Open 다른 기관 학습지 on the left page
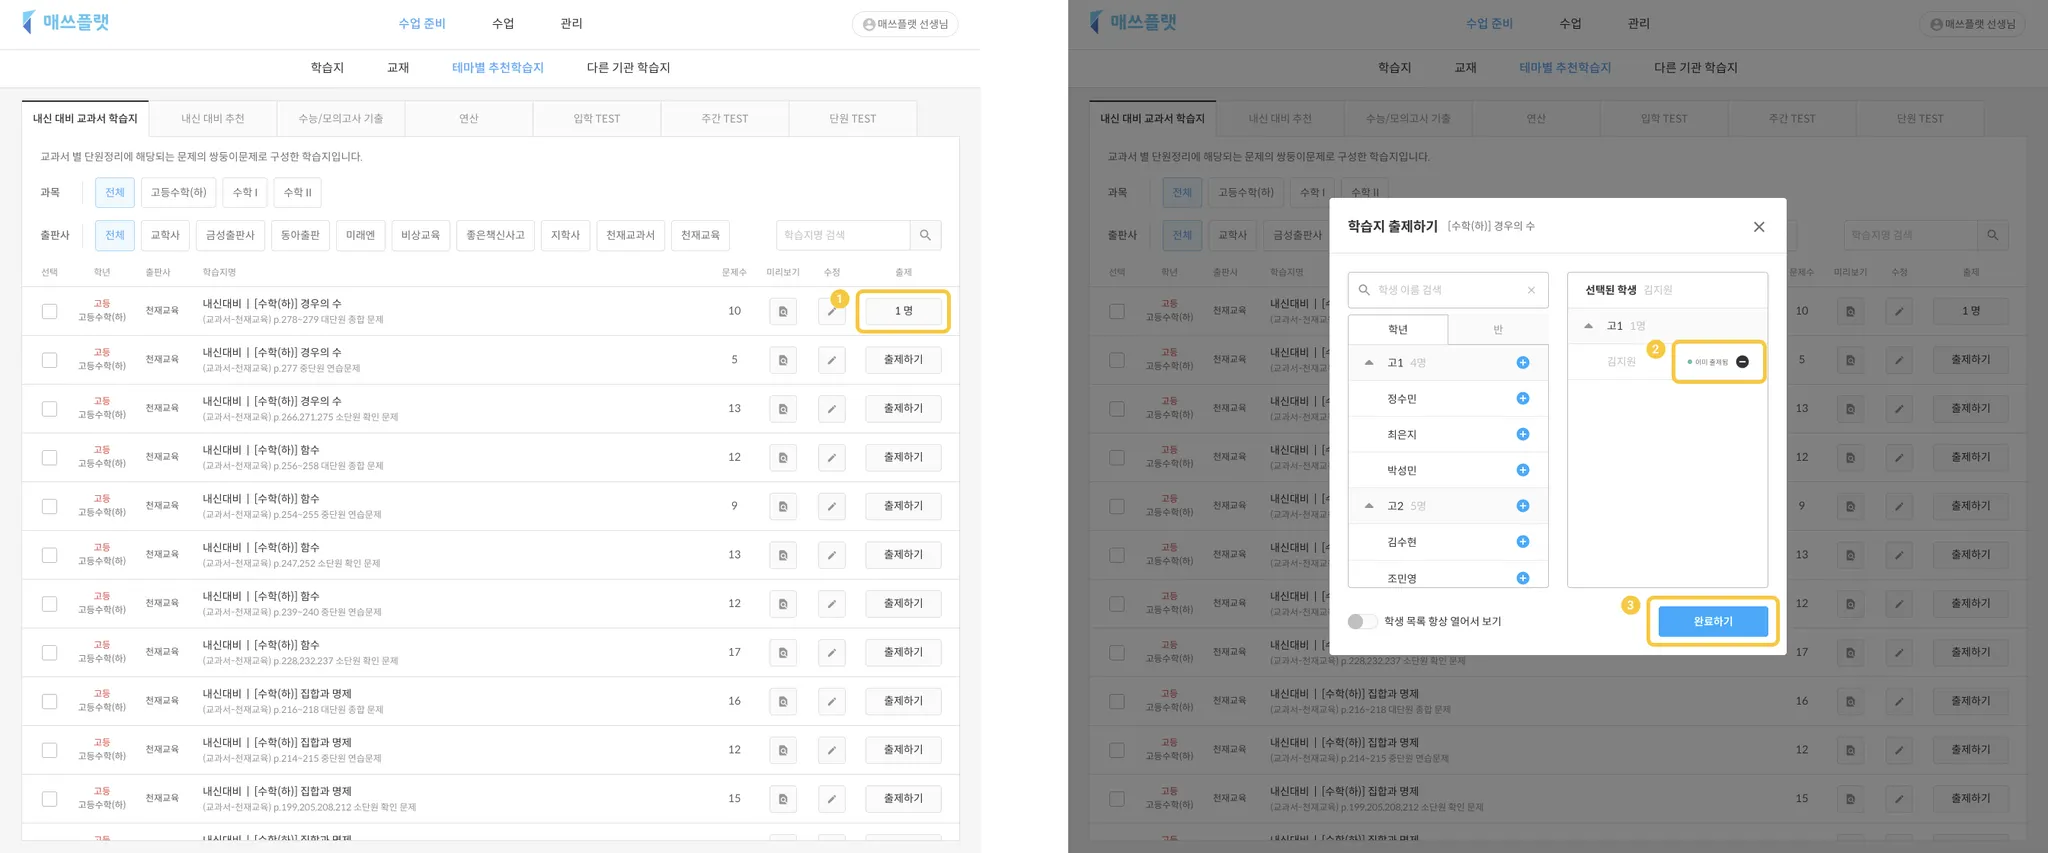Image resolution: width=2048 pixels, height=853 pixels. click(x=628, y=68)
